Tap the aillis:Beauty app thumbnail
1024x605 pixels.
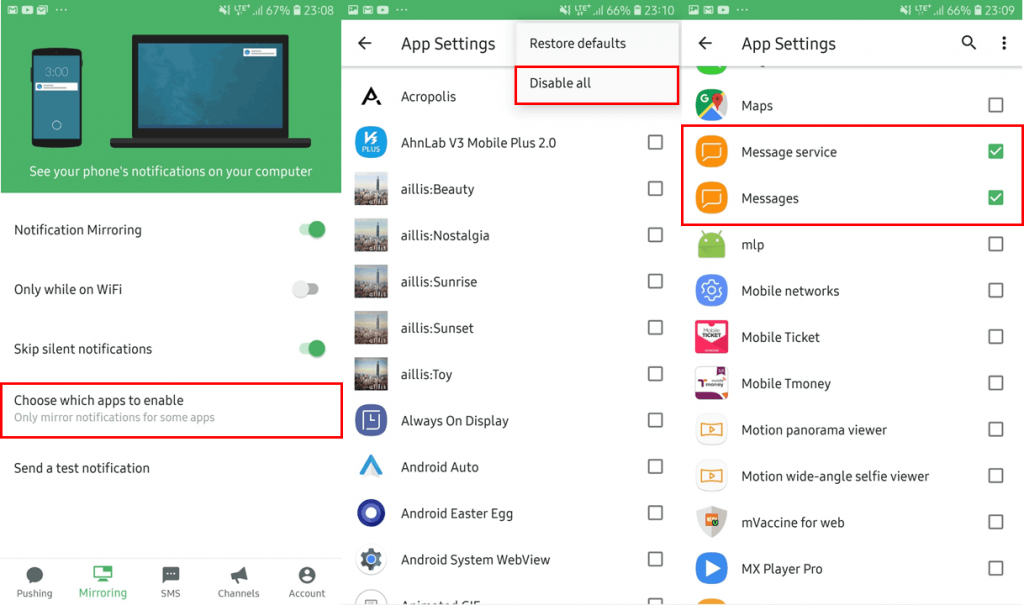coord(371,189)
